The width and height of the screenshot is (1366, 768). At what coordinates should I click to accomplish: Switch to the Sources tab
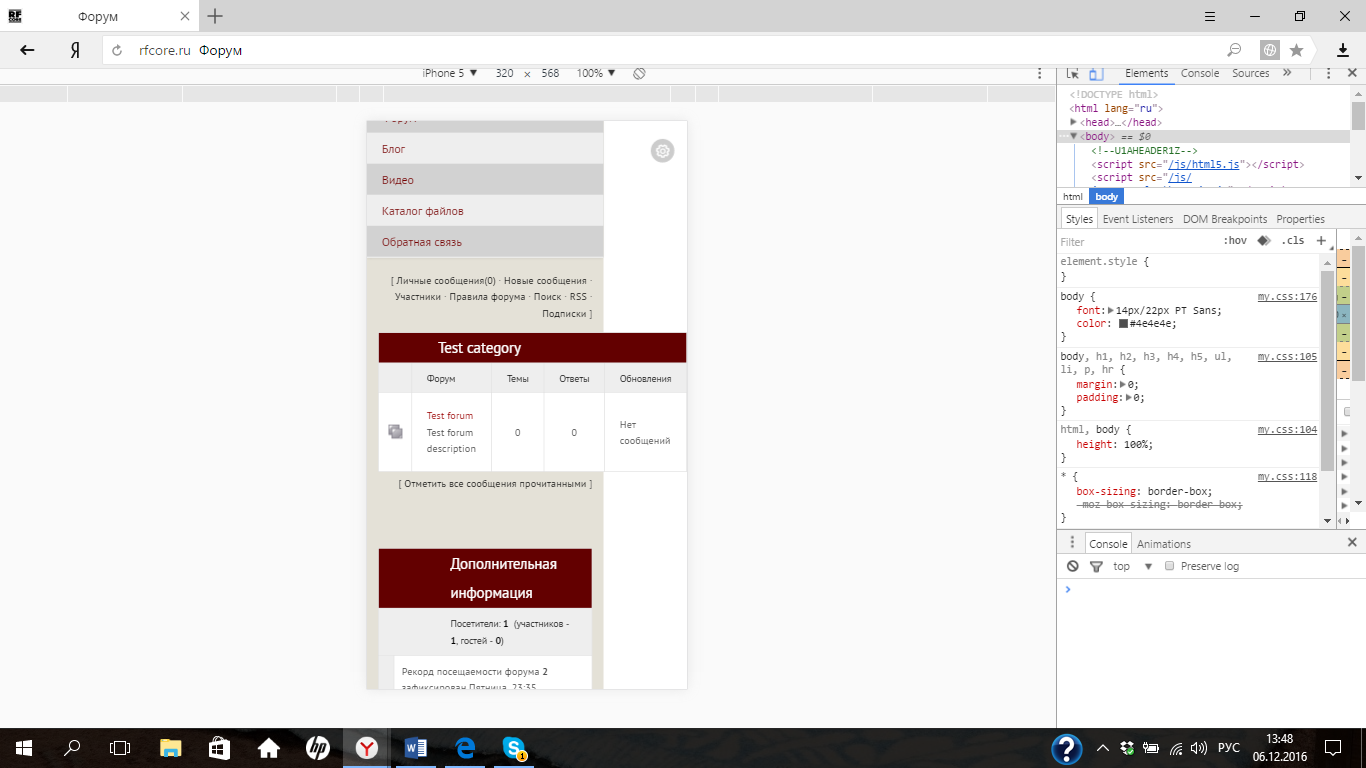(x=1250, y=73)
